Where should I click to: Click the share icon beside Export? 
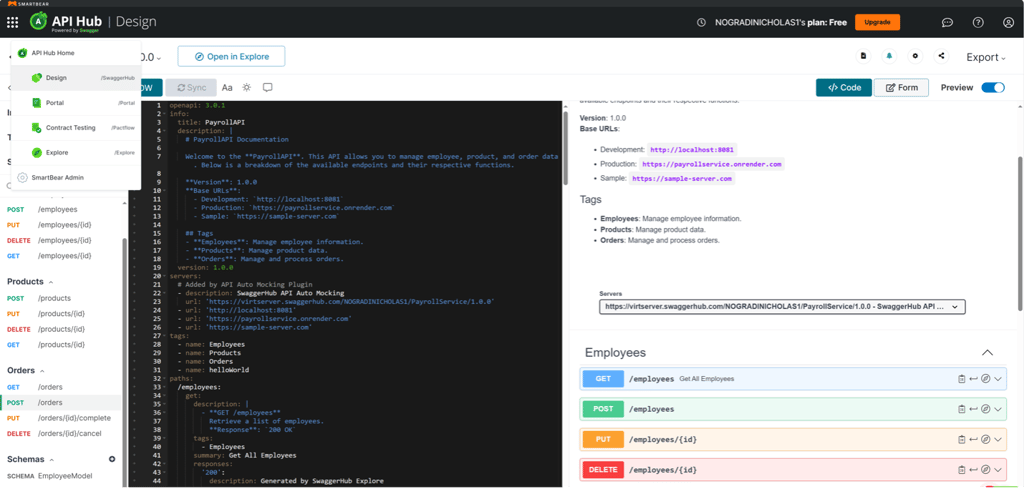[941, 56]
